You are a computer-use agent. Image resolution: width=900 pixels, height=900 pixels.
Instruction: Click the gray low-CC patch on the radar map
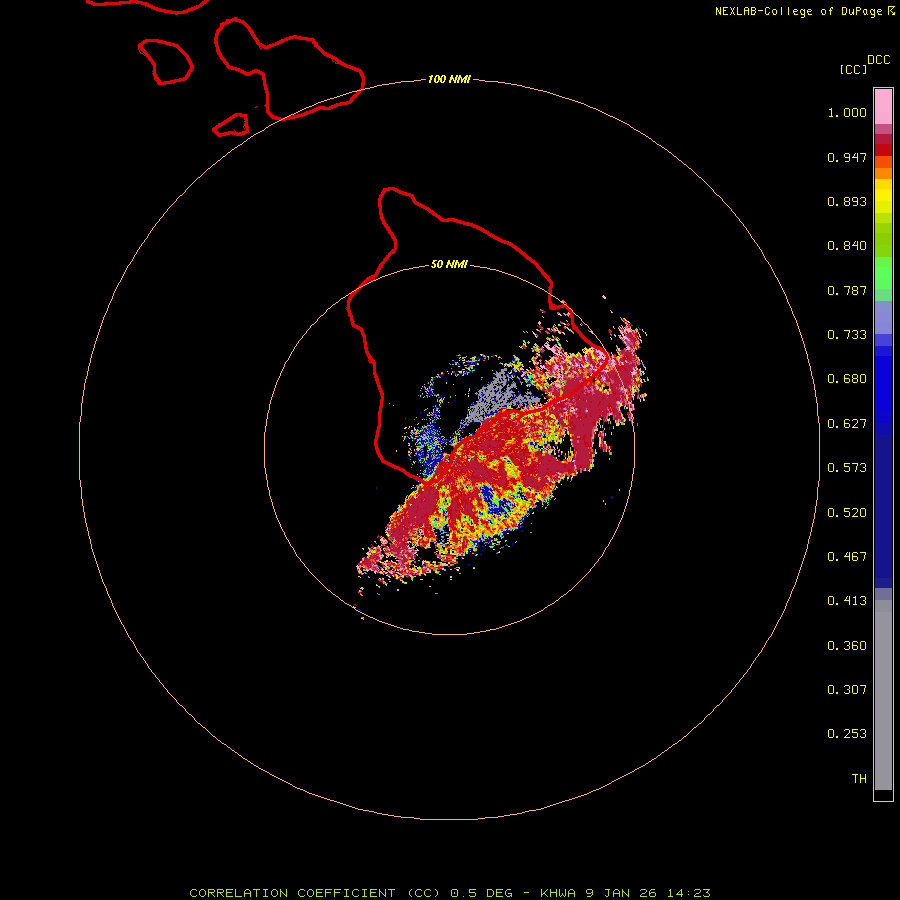pyautogui.click(x=494, y=396)
